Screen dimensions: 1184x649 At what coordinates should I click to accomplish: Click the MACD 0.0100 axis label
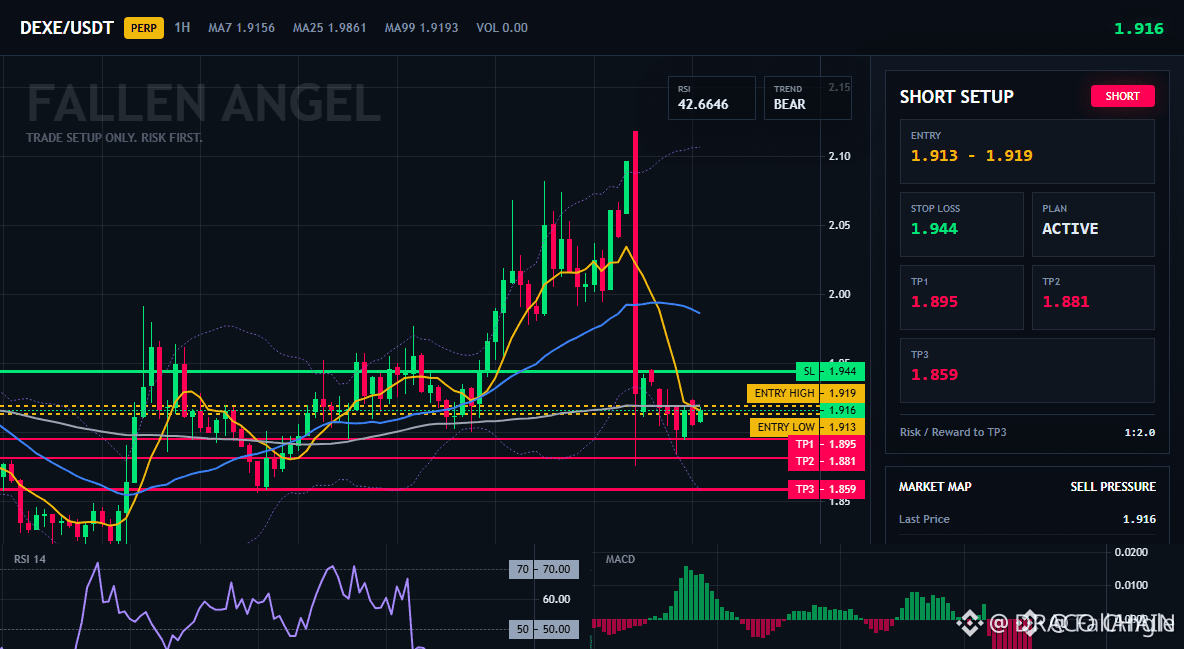[1131, 585]
